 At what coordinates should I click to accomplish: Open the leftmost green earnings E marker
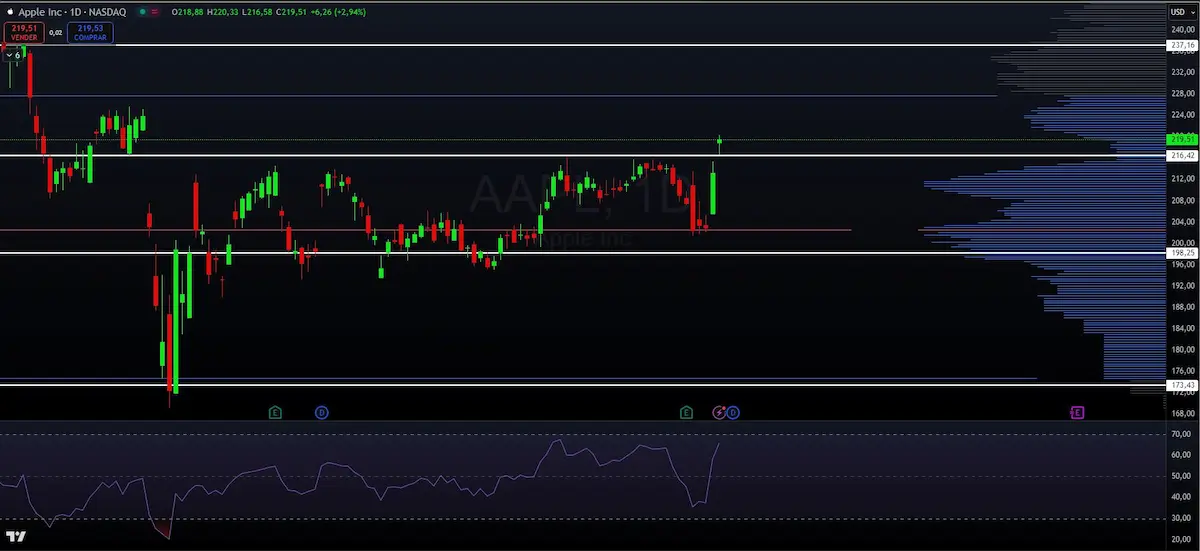[275, 412]
